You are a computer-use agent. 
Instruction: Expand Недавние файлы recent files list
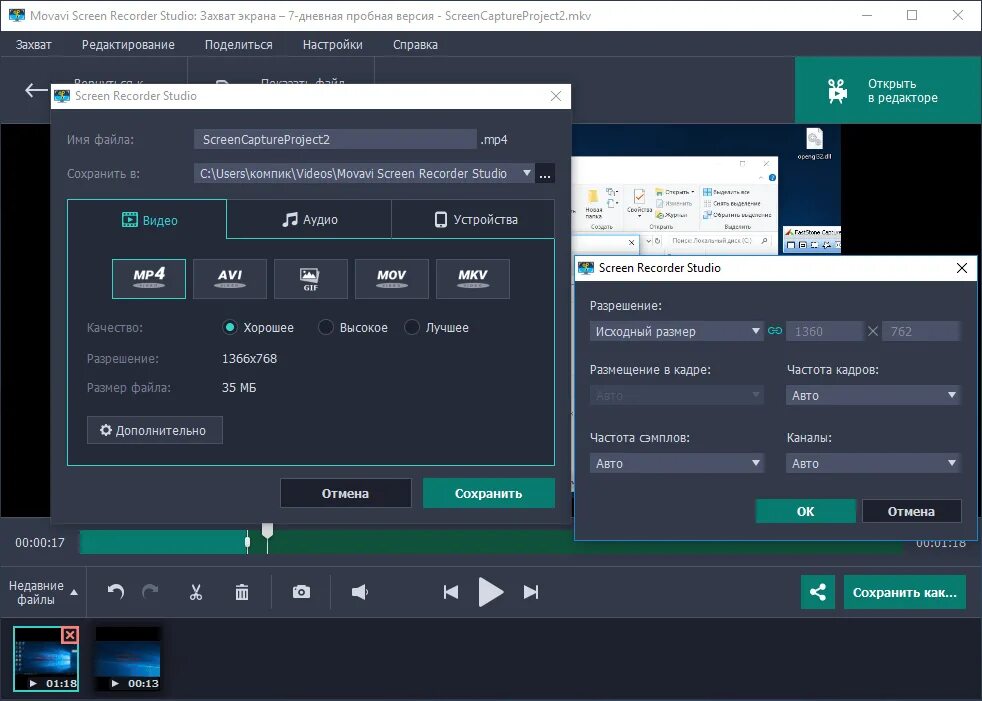(43, 592)
